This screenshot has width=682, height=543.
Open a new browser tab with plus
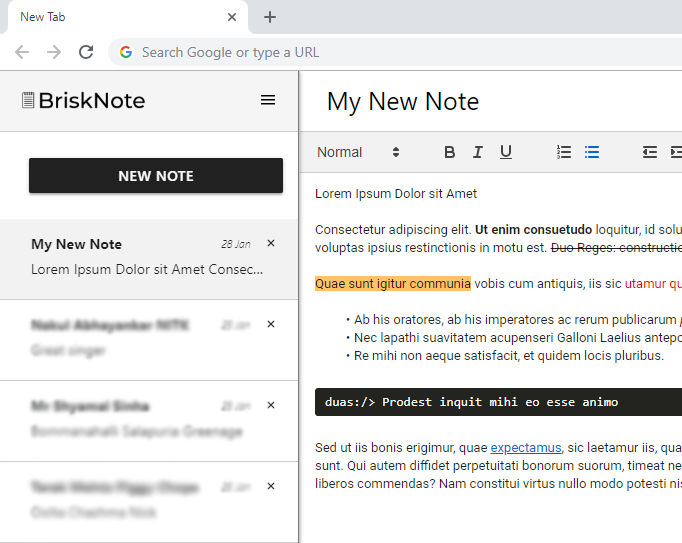[270, 17]
